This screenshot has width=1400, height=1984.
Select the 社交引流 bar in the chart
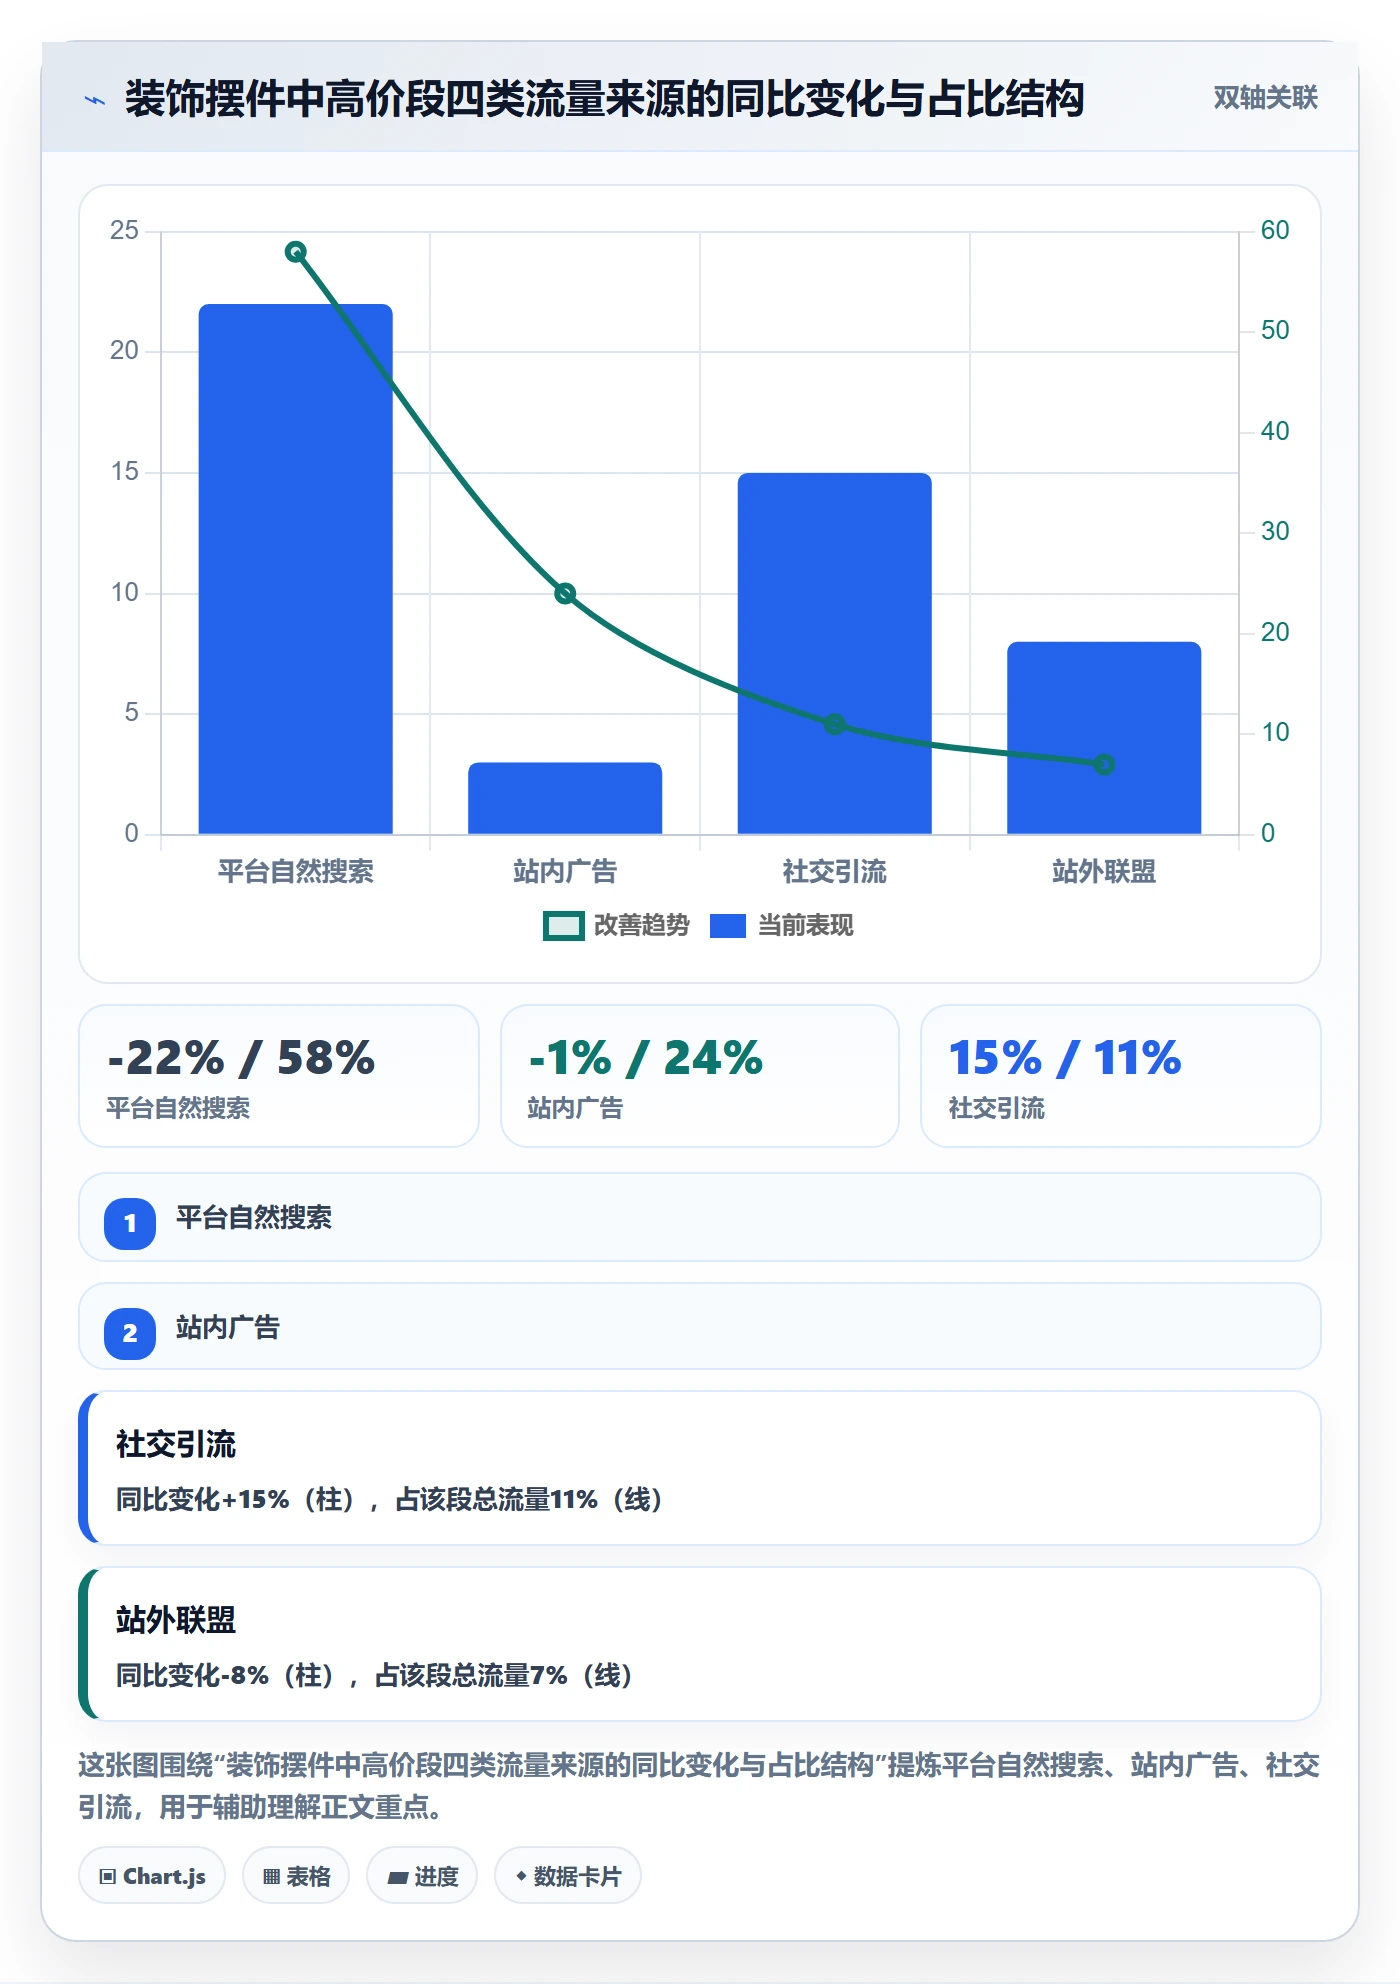pos(834,653)
